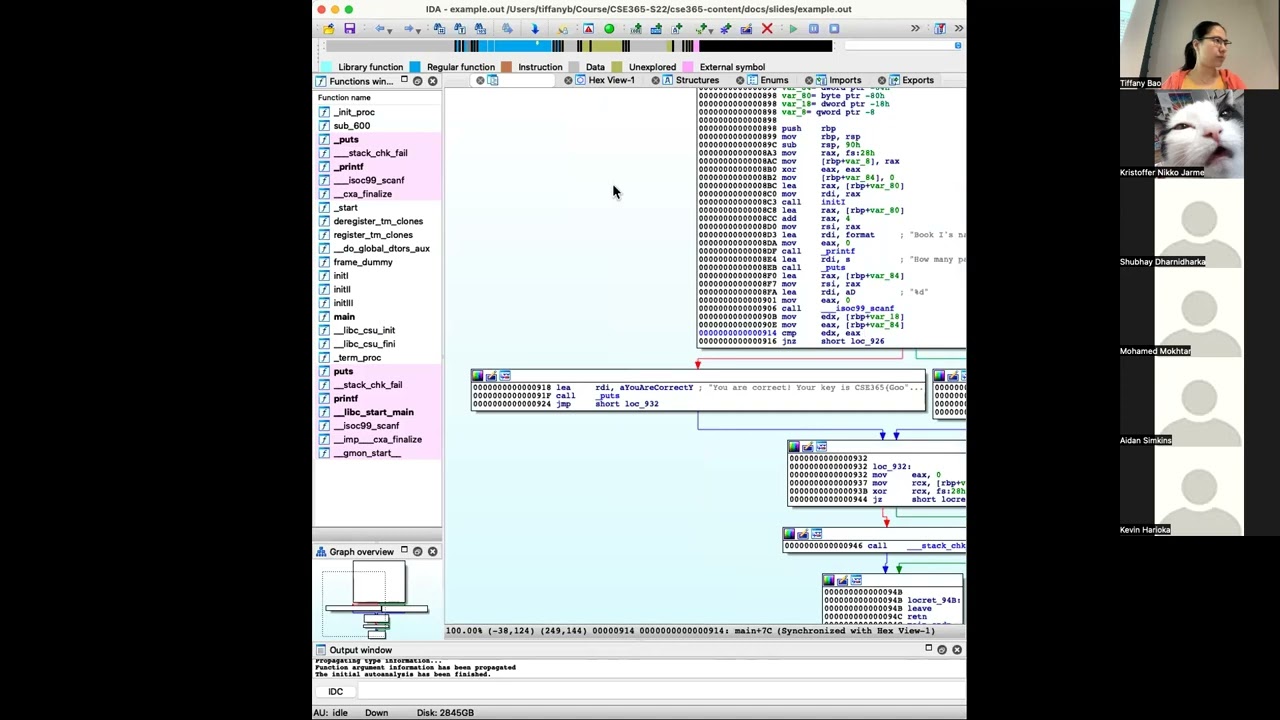Click the Regular function color swatch
This screenshot has height=720, width=1280.
415,67
